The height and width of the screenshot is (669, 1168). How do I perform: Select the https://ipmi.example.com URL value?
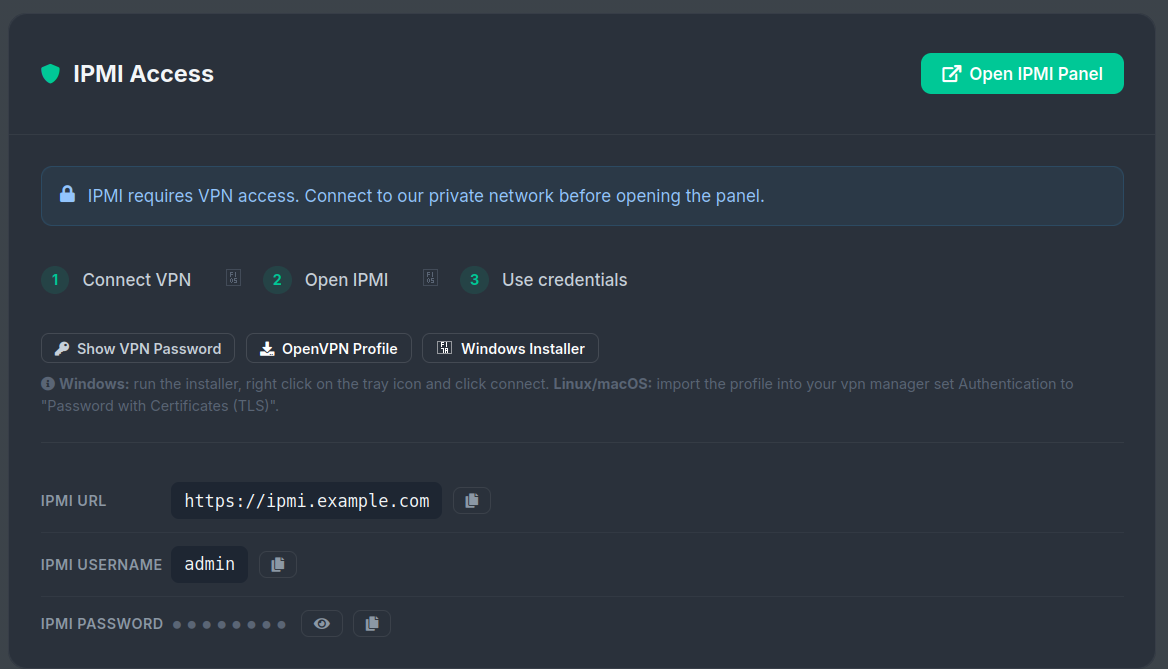306,501
